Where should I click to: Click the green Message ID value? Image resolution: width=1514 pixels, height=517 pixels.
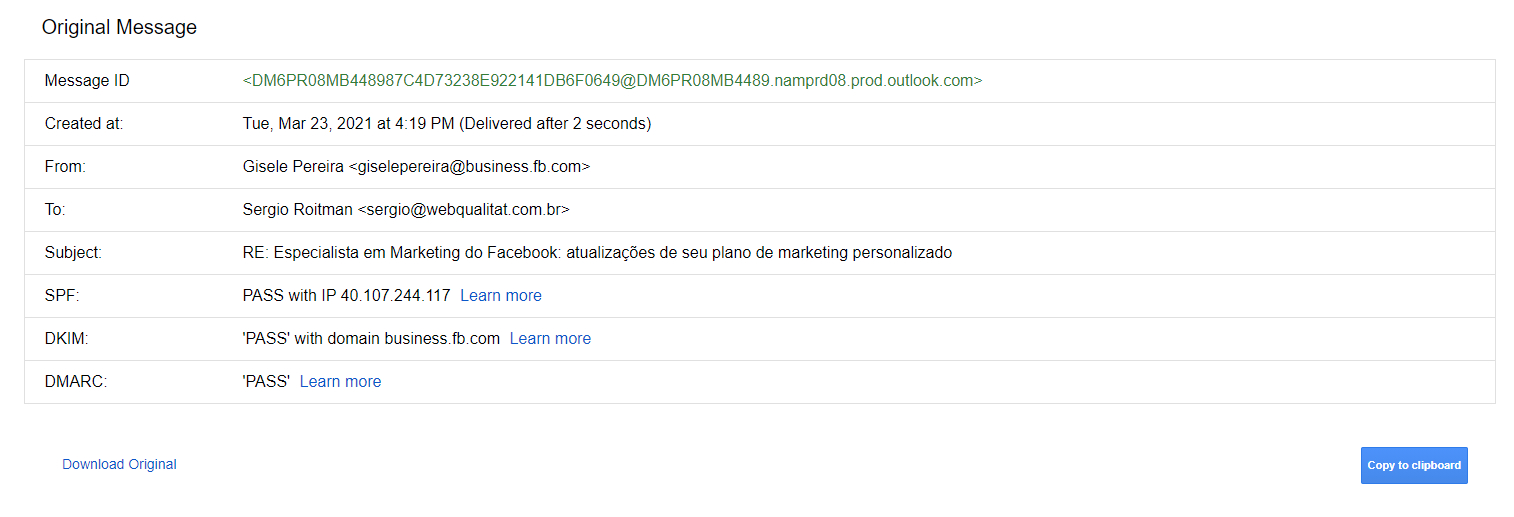[612, 81]
